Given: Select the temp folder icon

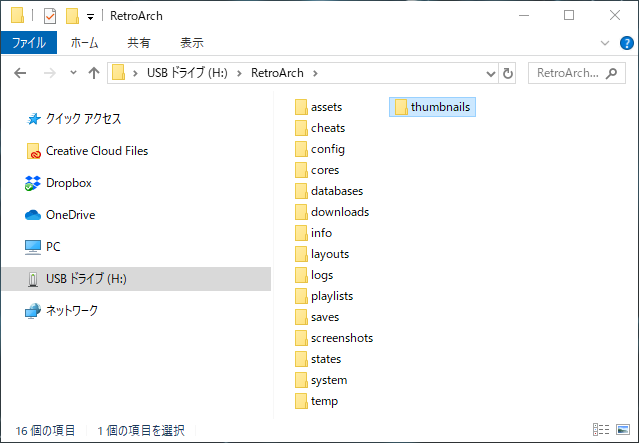Looking at the screenshot, I should click(301, 401).
